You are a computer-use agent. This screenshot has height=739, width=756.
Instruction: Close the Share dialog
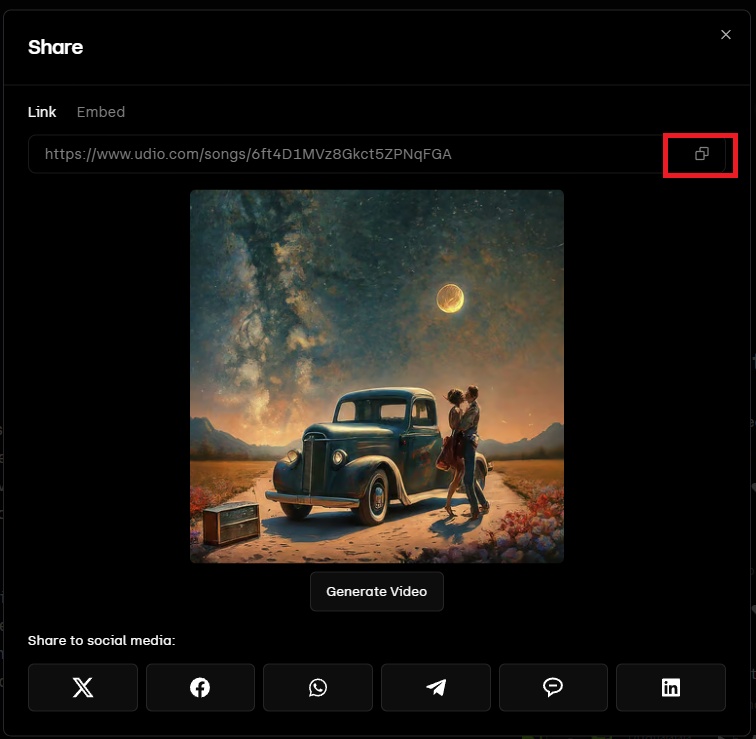[726, 35]
